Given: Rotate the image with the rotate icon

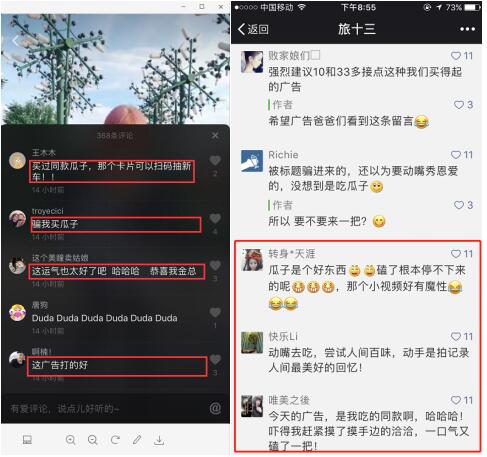Looking at the screenshot, I should point(115,440).
